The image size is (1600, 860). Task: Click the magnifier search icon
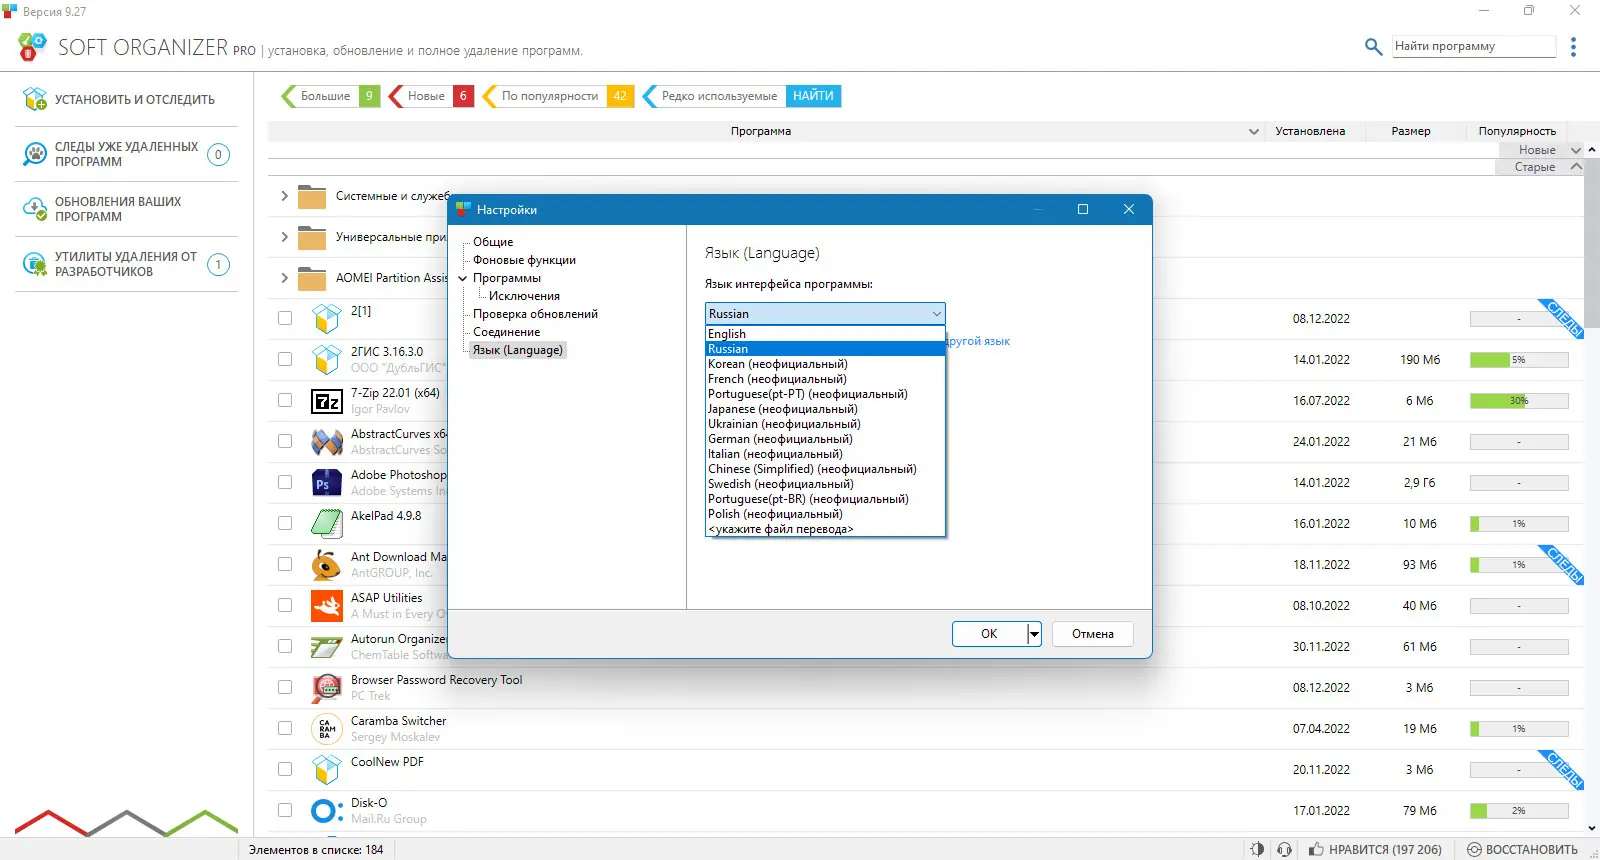(x=1373, y=46)
